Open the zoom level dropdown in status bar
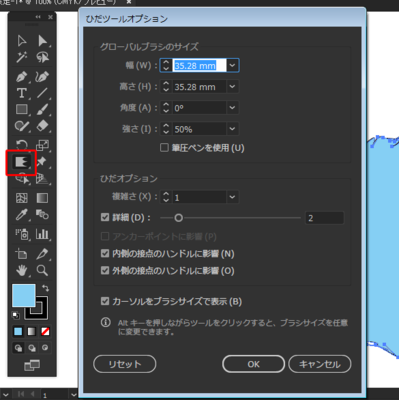Screen dimensions: 399x400 coord(6,395)
